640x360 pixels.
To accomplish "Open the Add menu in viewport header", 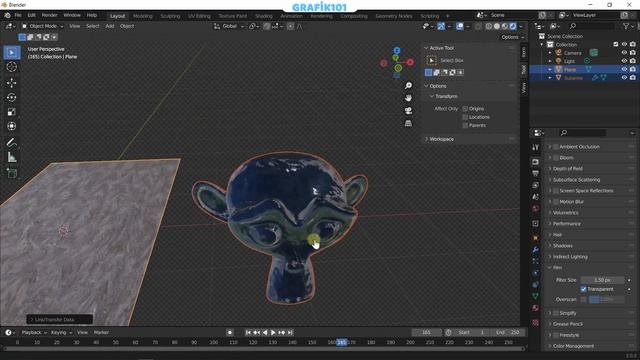I will (x=110, y=26).
